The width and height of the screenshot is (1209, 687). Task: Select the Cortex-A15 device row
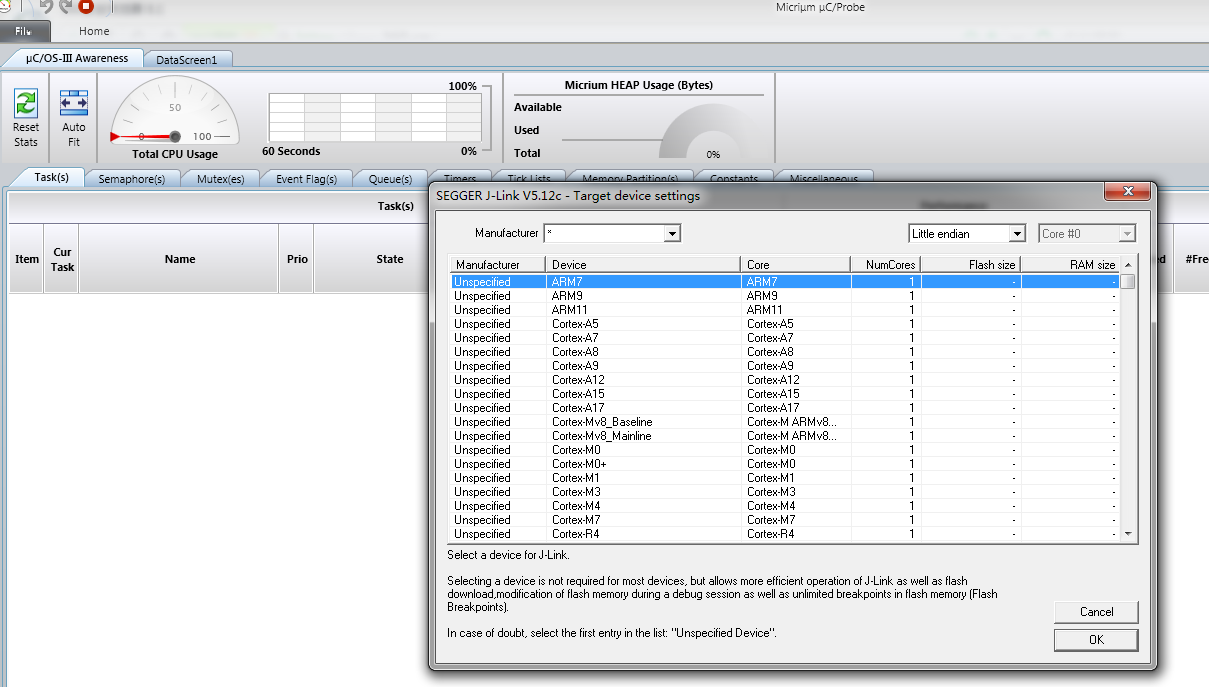(785, 394)
